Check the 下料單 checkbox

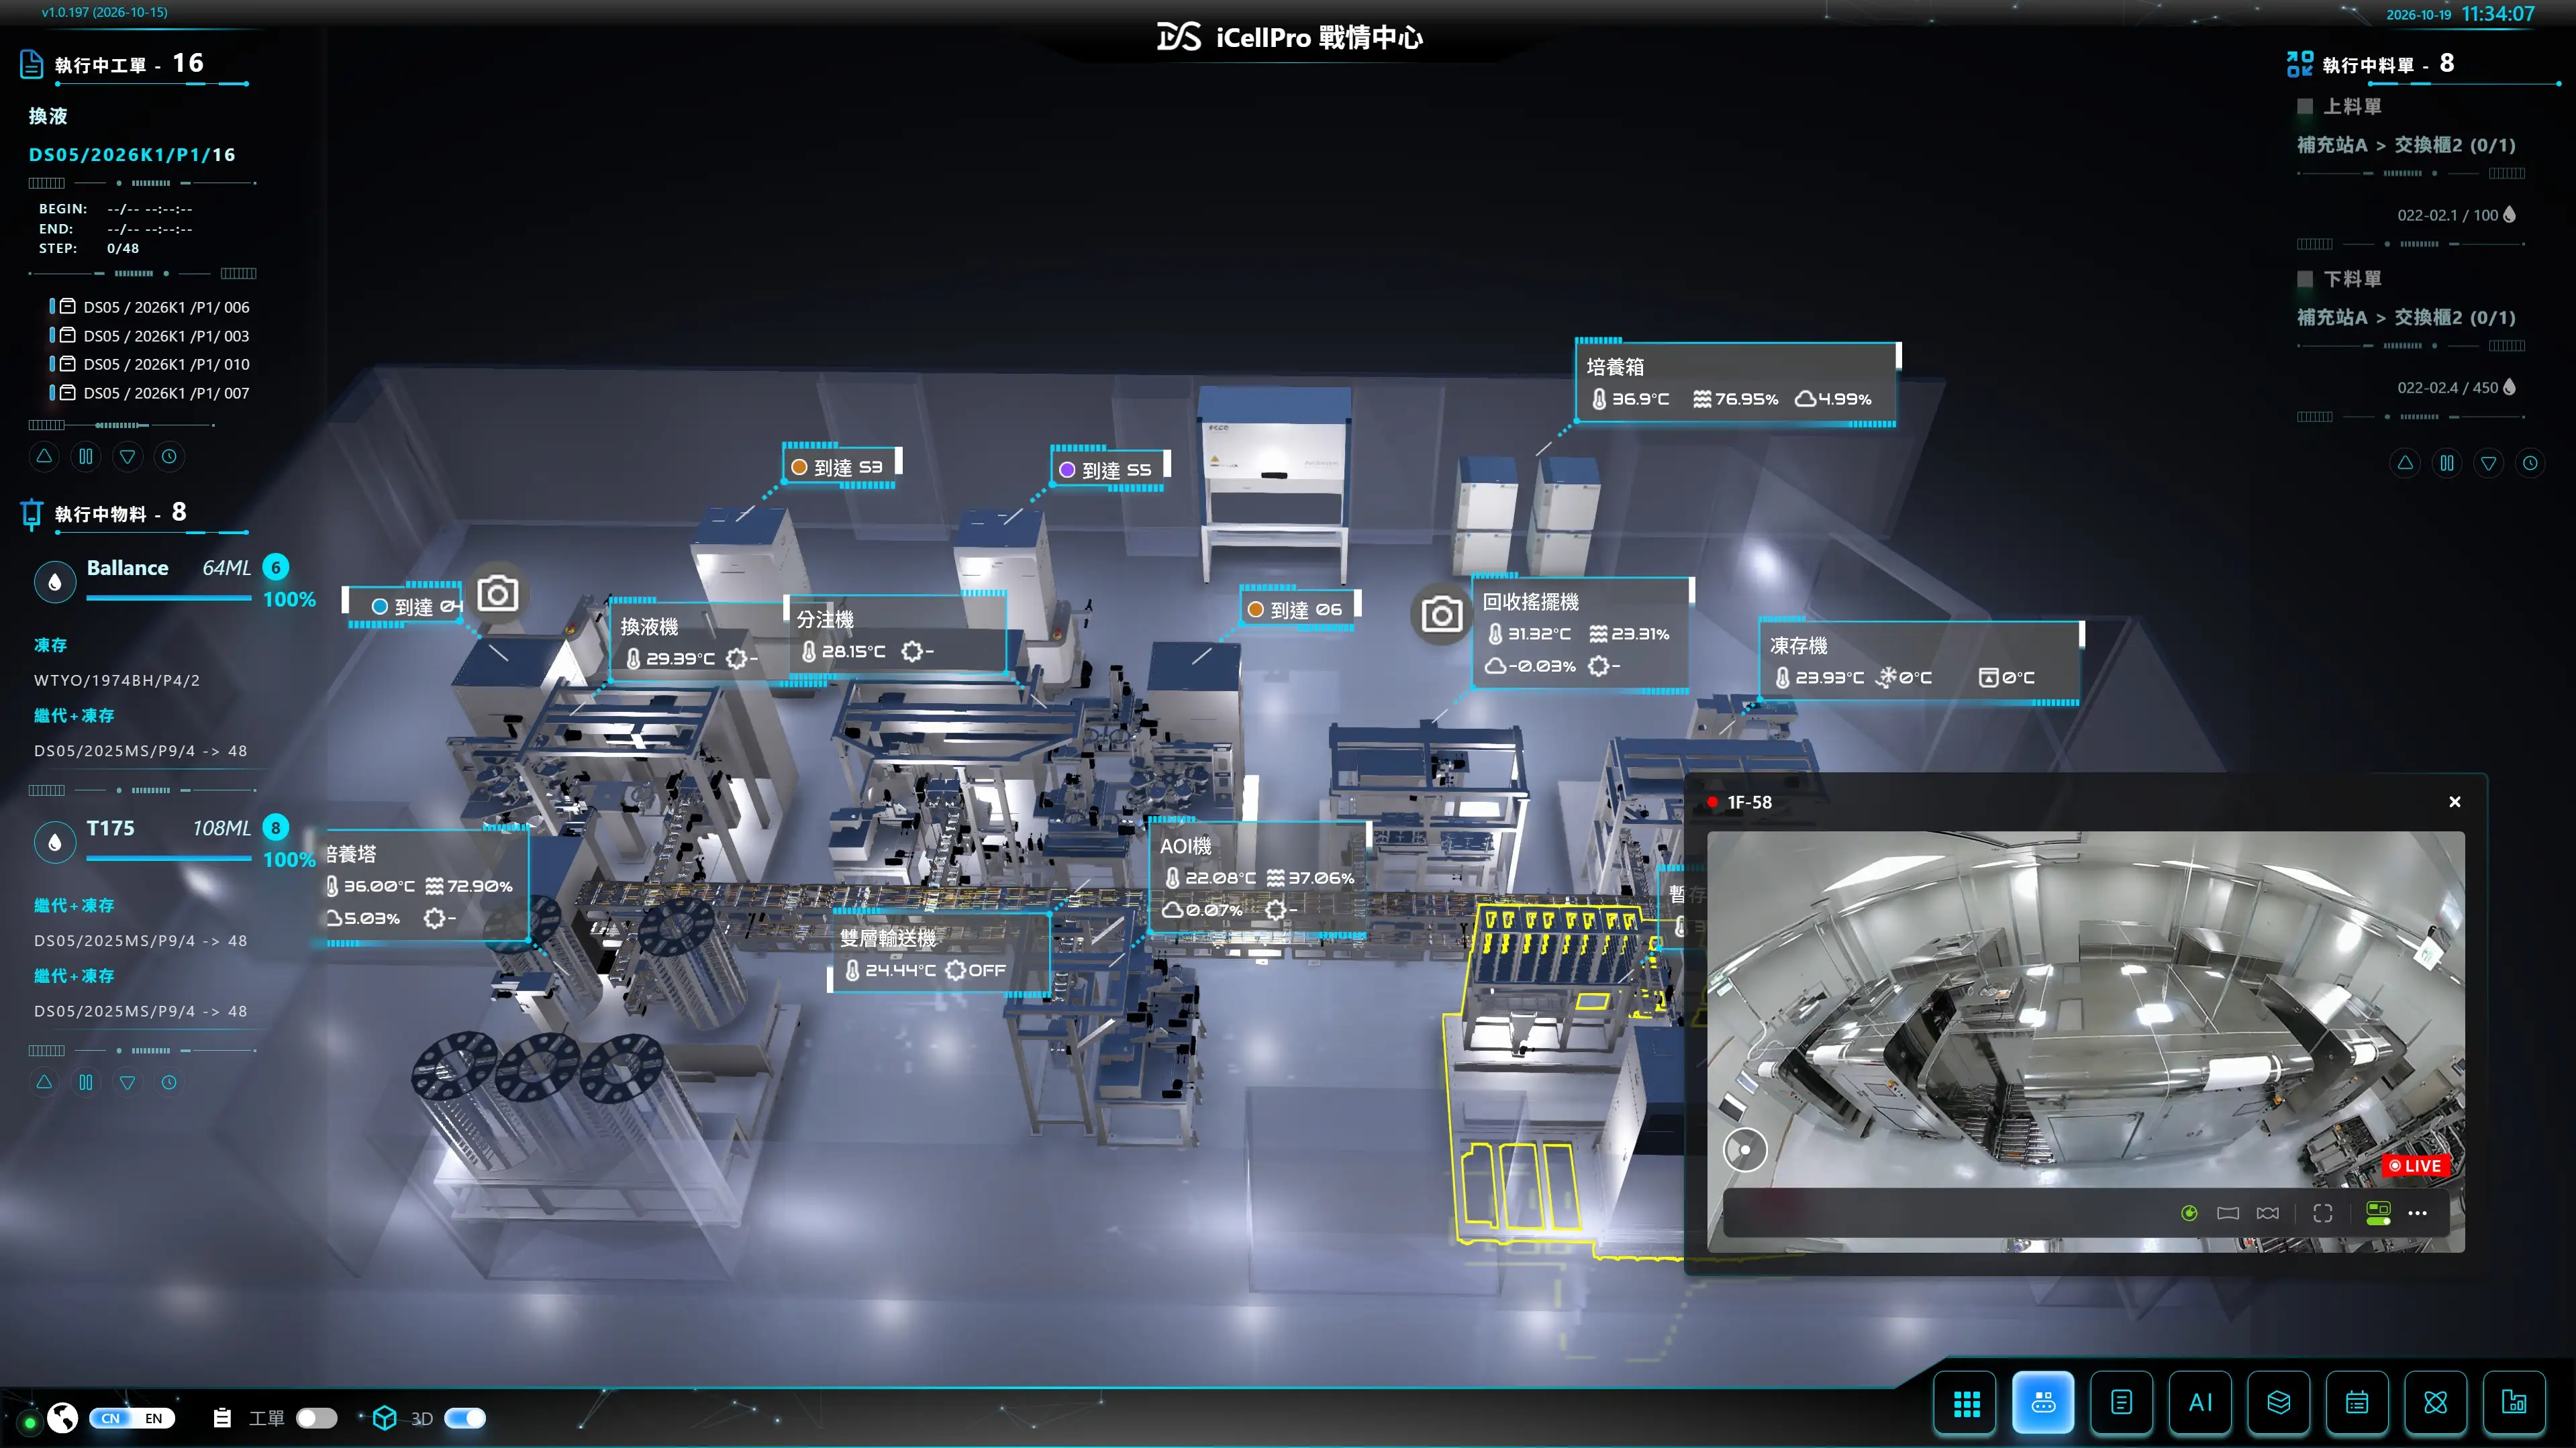(2305, 279)
